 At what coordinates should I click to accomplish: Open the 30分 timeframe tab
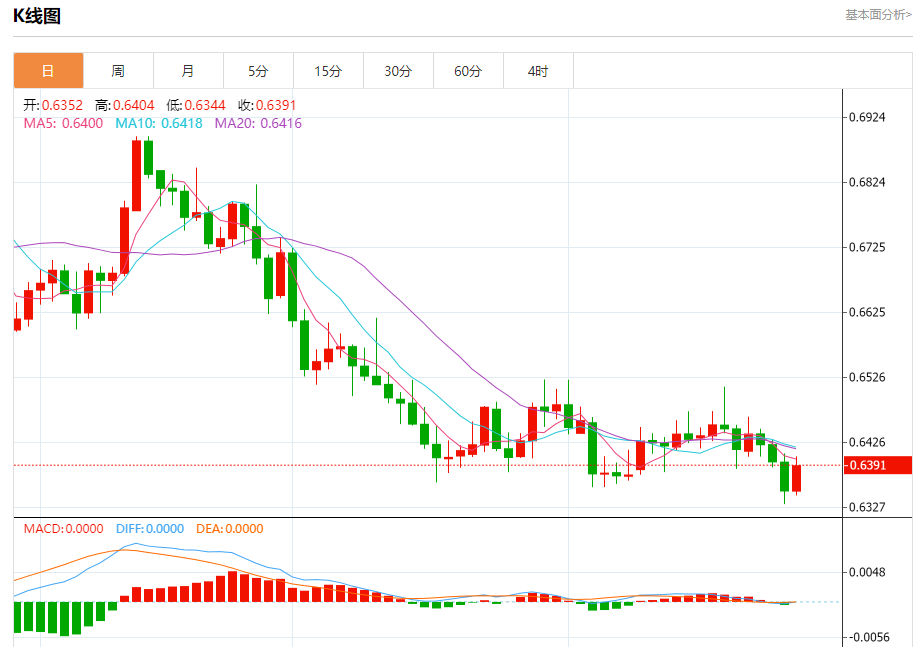coord(398,71)
